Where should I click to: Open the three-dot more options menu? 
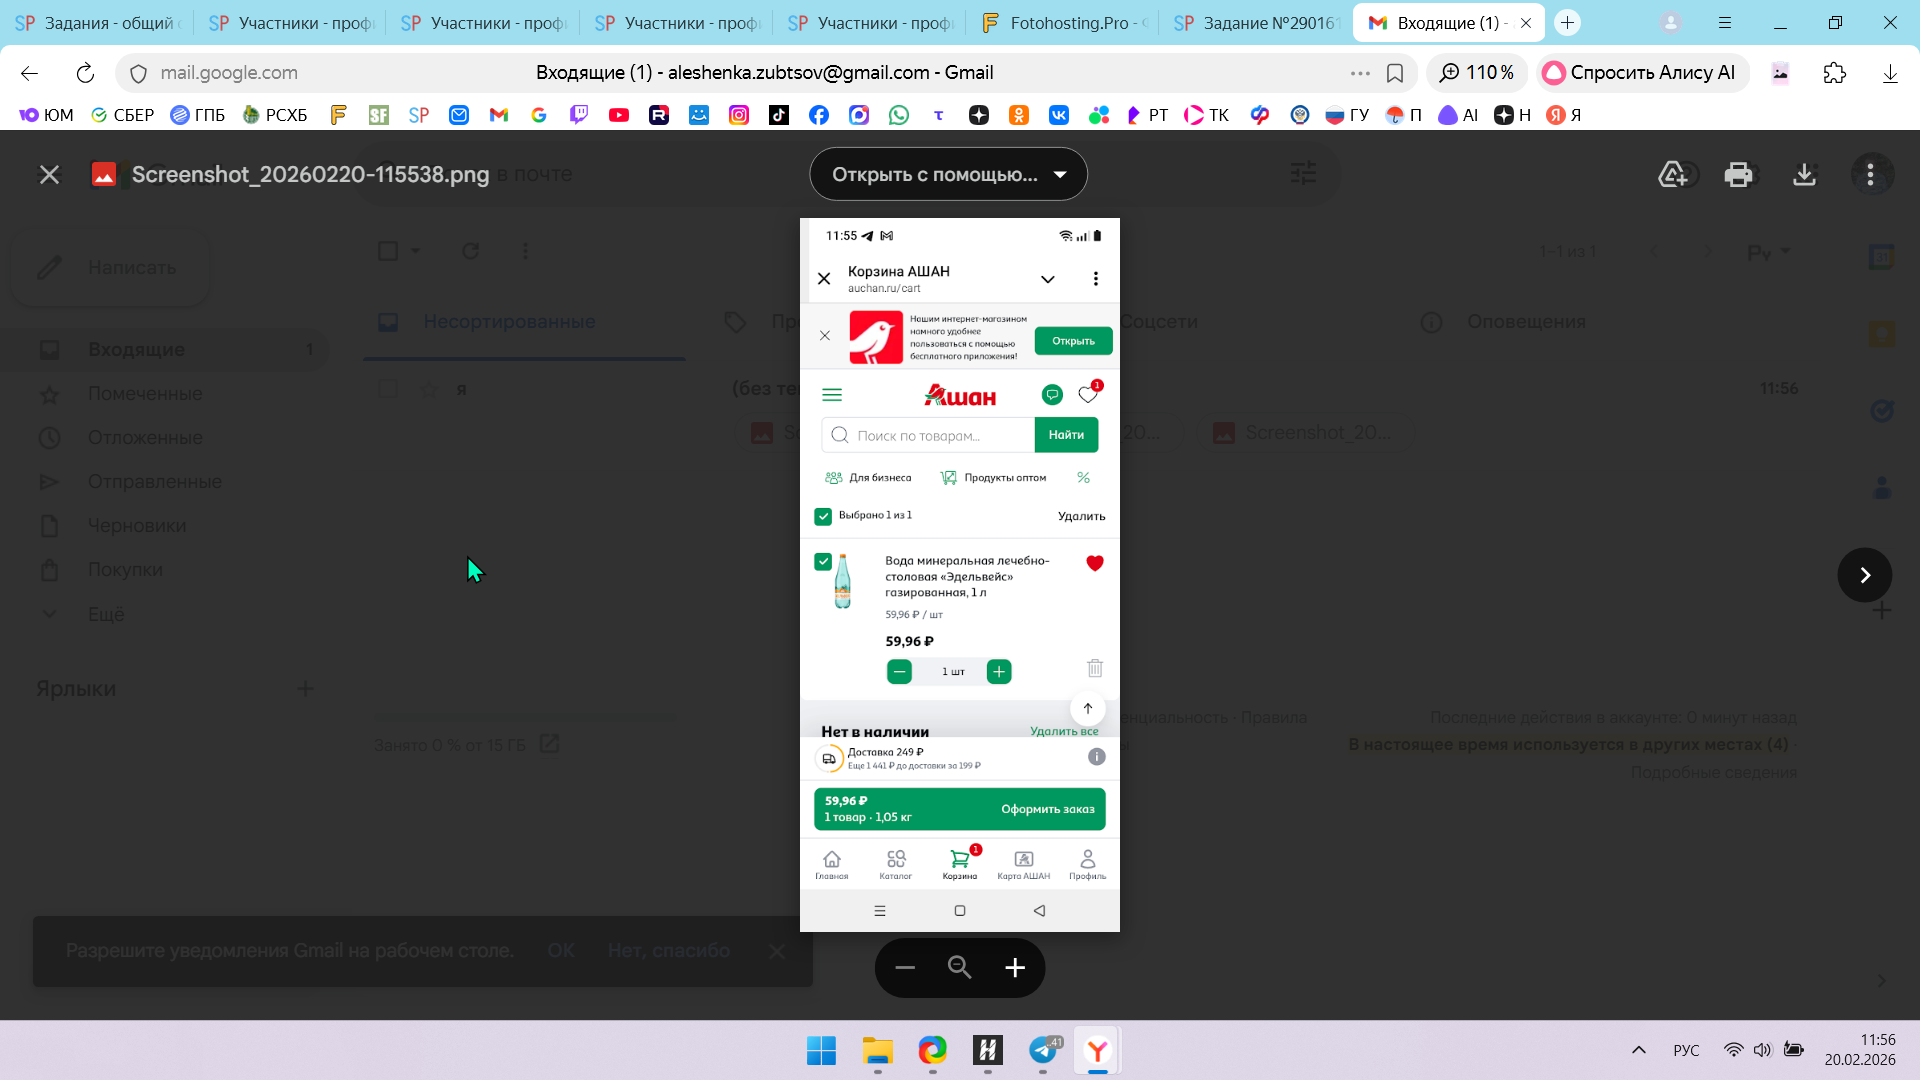[1870, 175]
